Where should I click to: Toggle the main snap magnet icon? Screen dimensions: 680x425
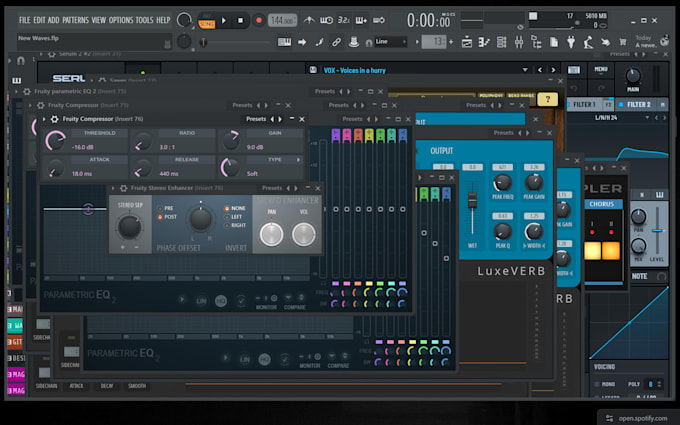click(369, 42)
